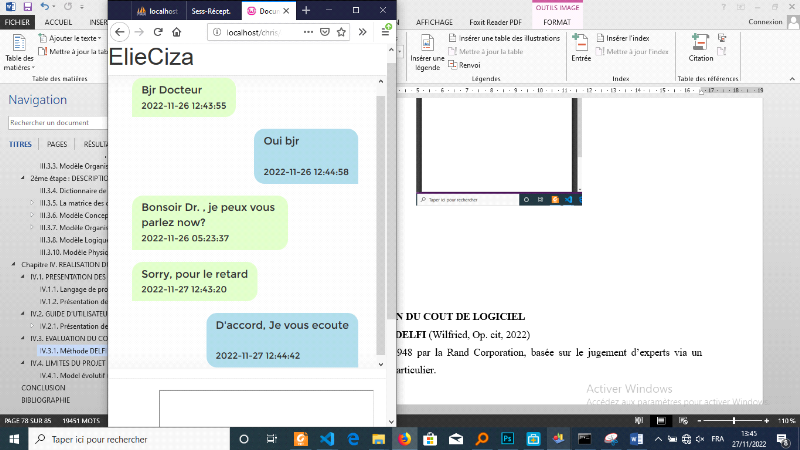Screen dimensions: 800x450
Task: Open Visual Studio Code from taskbar
Action: click(327, 439)
